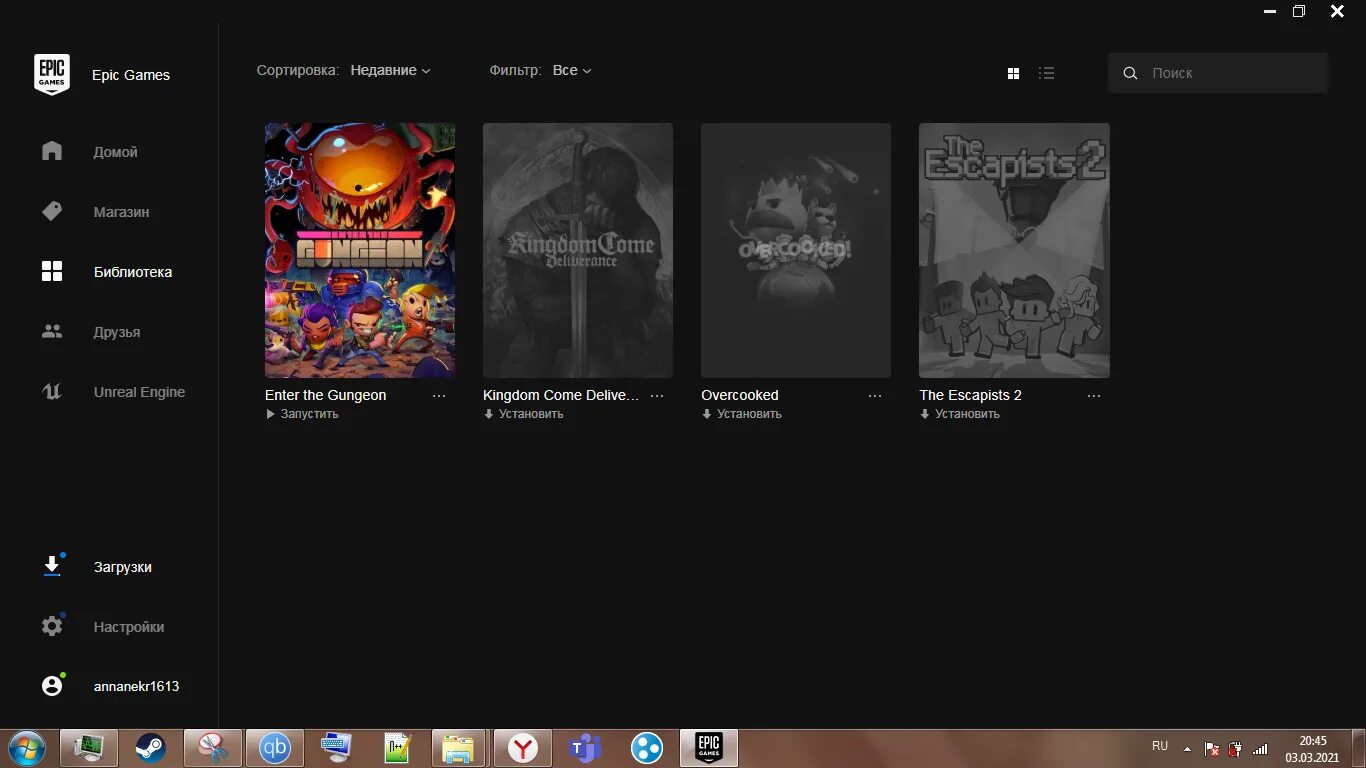Click the Overcooked cover art

pyautogui.click(x=796, y=250)
